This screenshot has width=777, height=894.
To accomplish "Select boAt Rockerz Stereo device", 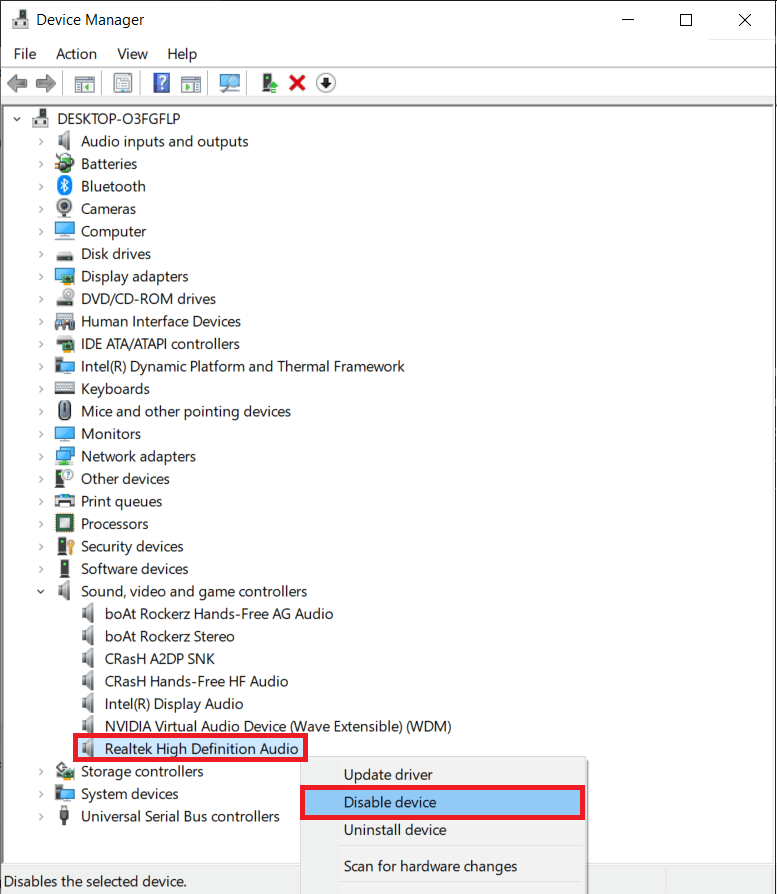I will click(x=169, y=636).
